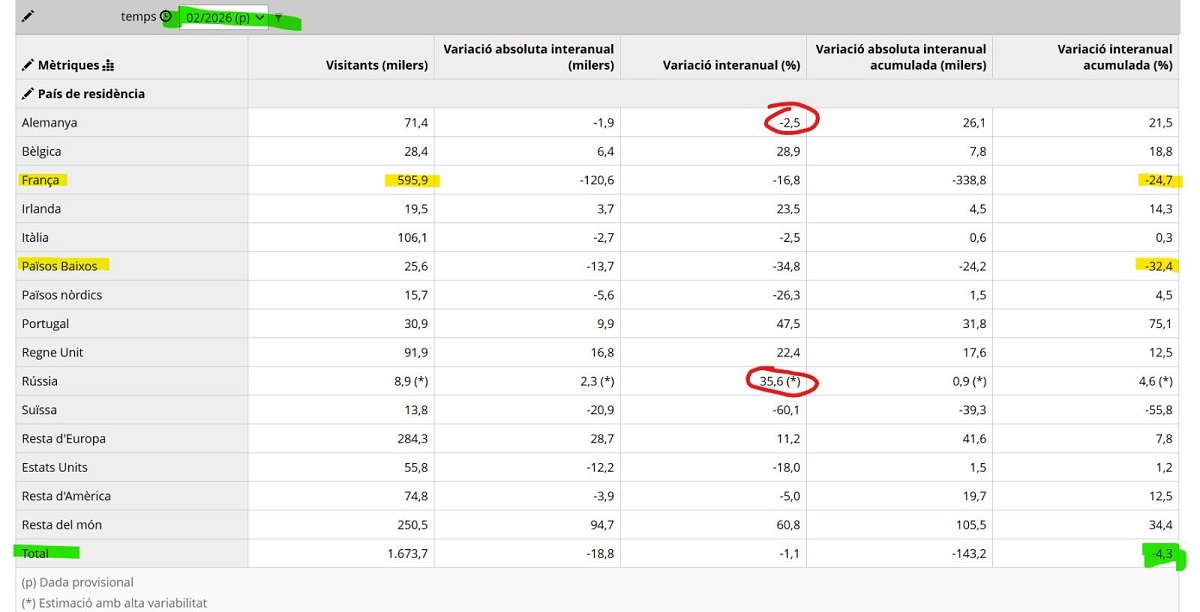Screen dimensions: 1200x612
Task: Click Portugal accumulated variation 75,1
Action: coord(1161,324)
